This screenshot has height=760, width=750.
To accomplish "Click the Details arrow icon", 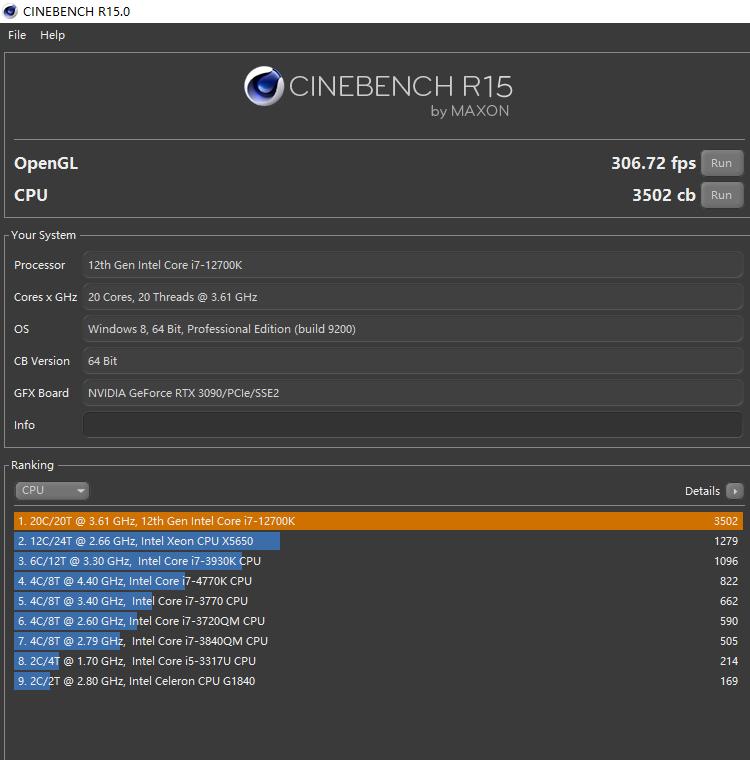I will [735, 491].
